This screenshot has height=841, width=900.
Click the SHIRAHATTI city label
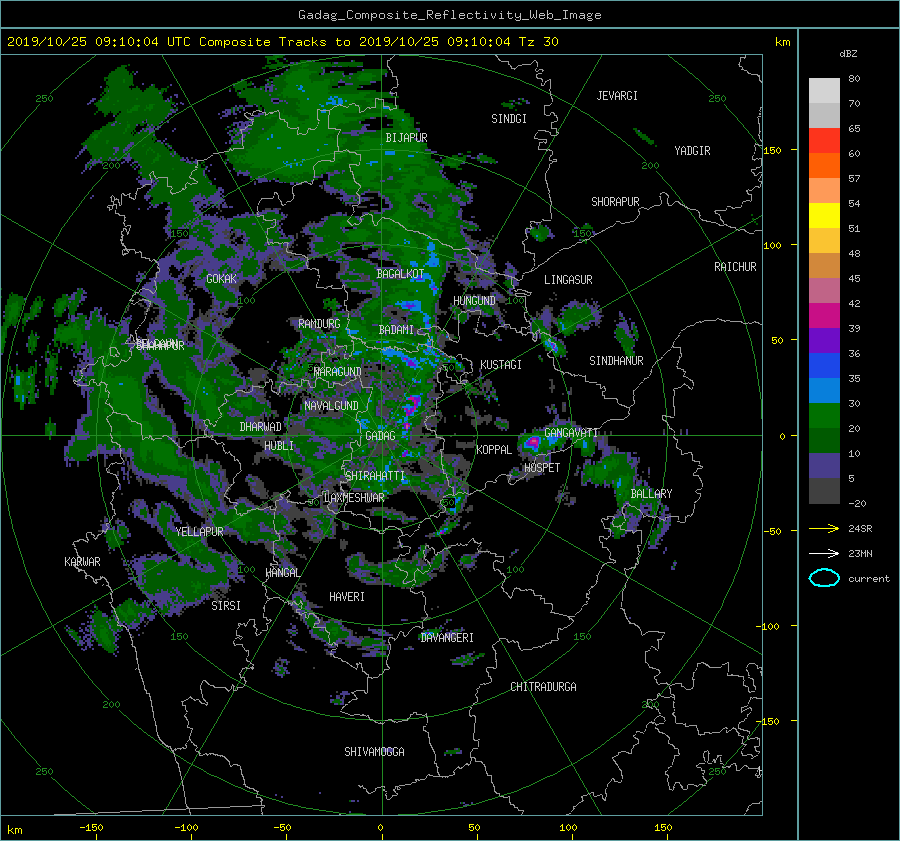[375, 476]
